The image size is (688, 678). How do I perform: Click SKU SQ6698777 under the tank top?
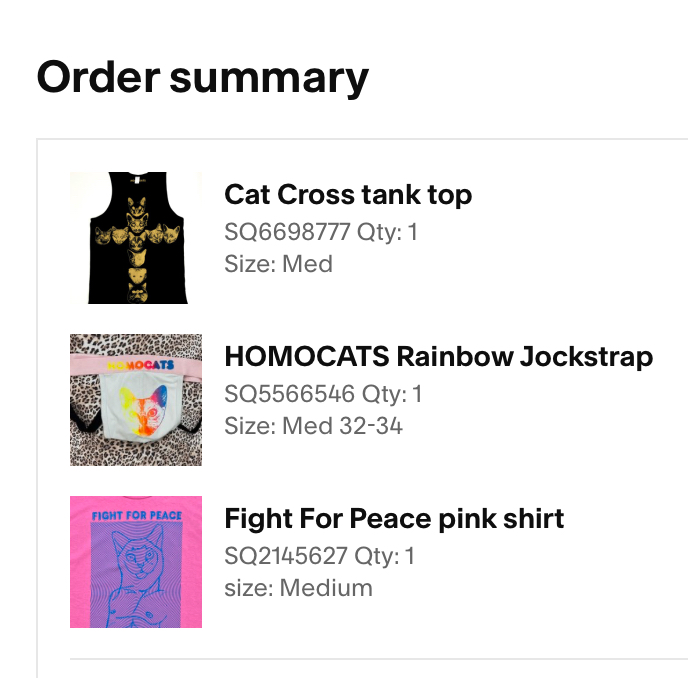(287, 232)
